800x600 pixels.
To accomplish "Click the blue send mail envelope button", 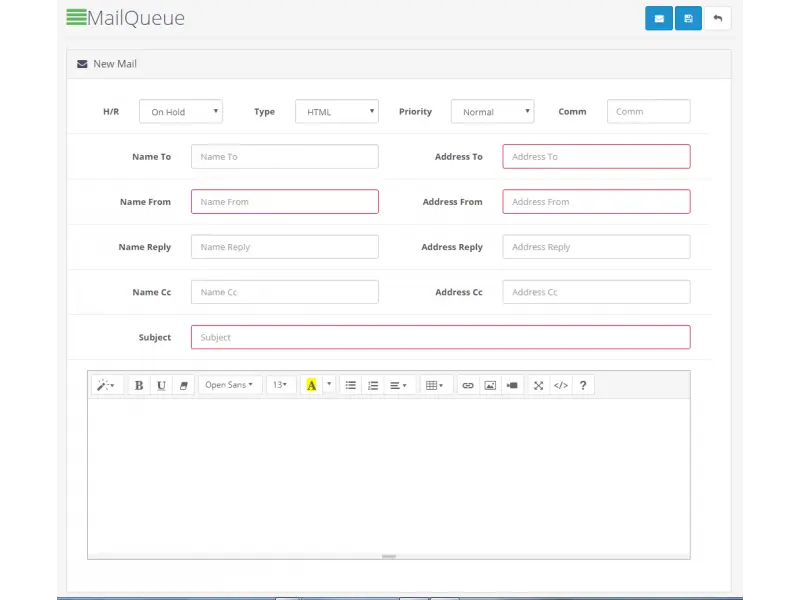I will click(659, 18).
